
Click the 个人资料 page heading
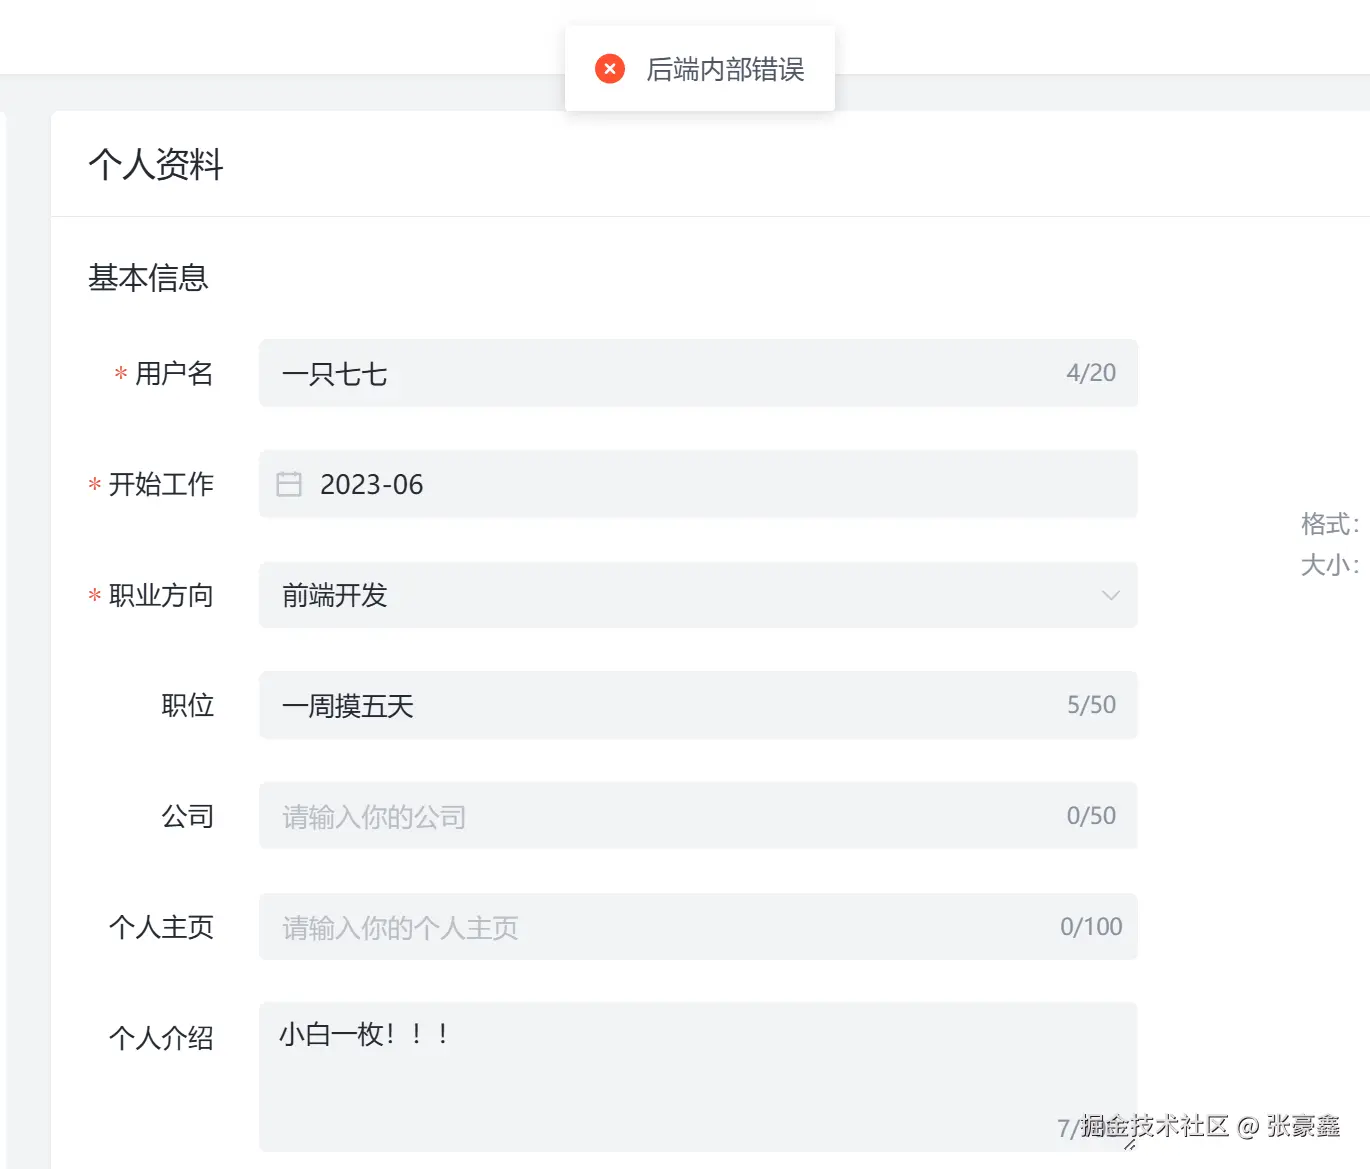click(x=156, y=164)
